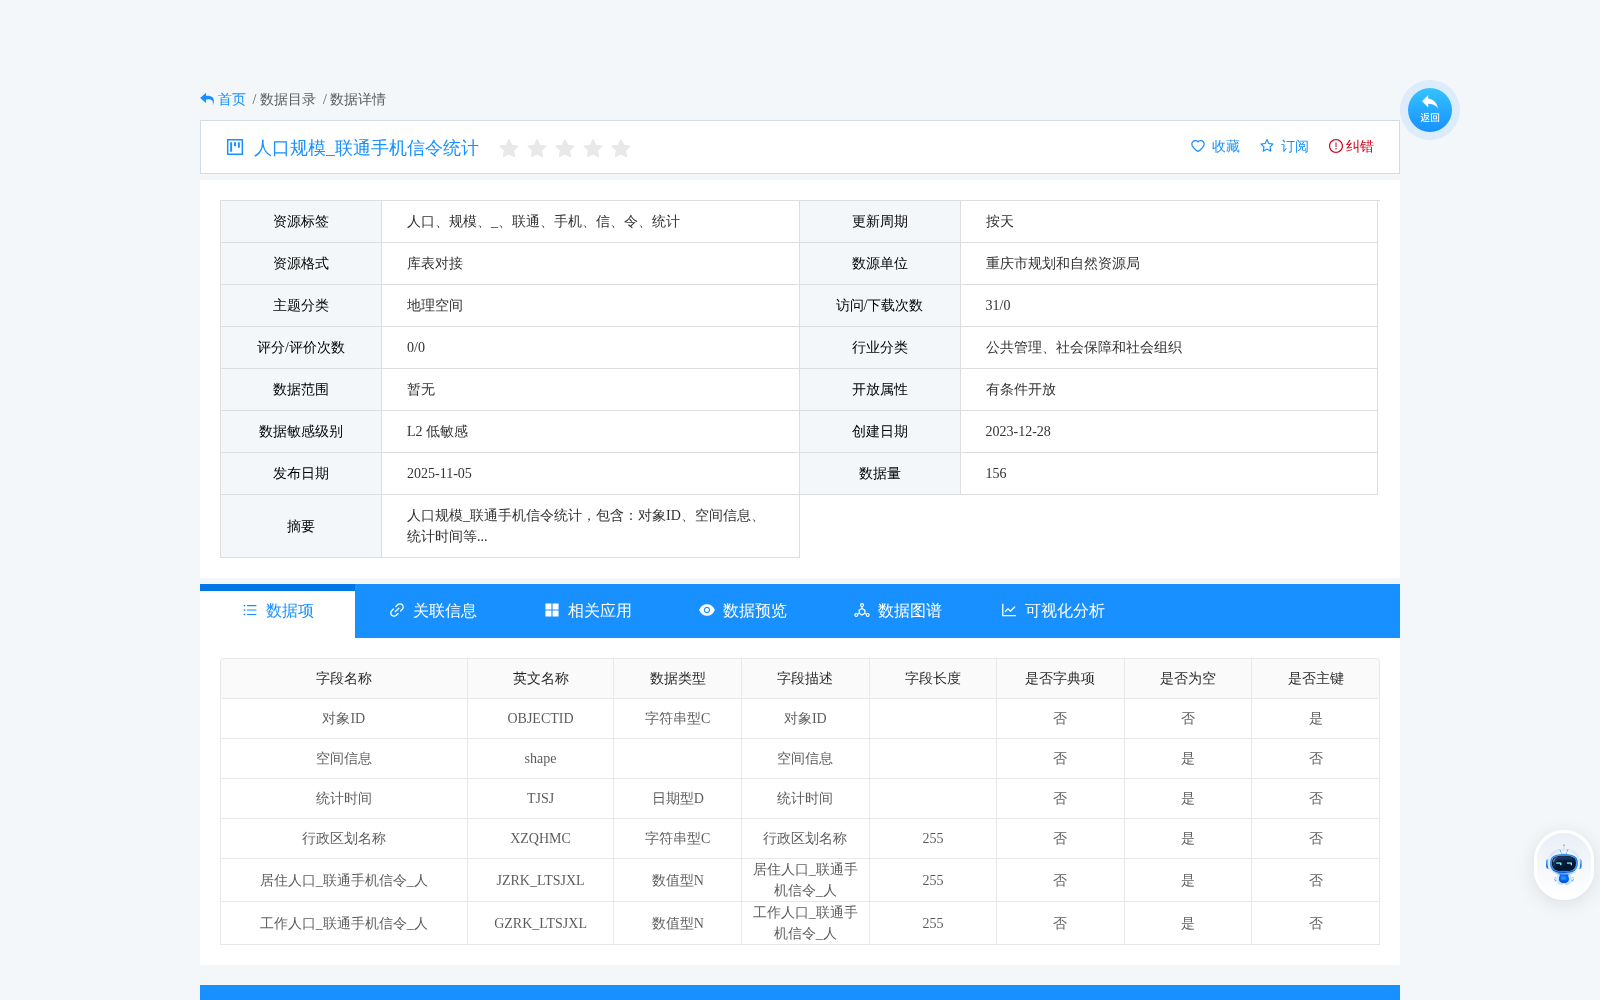Click the title 人口规模_联通手机信令统计
Image resolution: width=1600 pixels, height=1000 pixels.
(x=366, y=148)
